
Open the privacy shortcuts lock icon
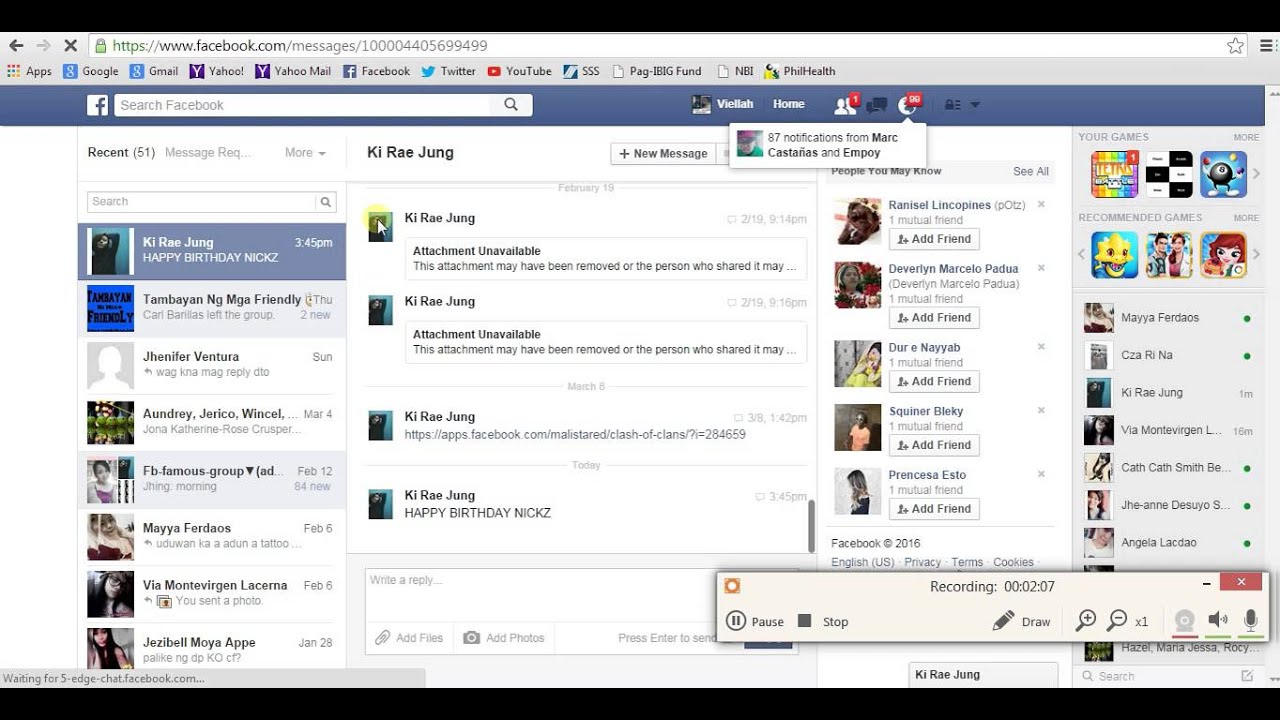pos(952,105)
